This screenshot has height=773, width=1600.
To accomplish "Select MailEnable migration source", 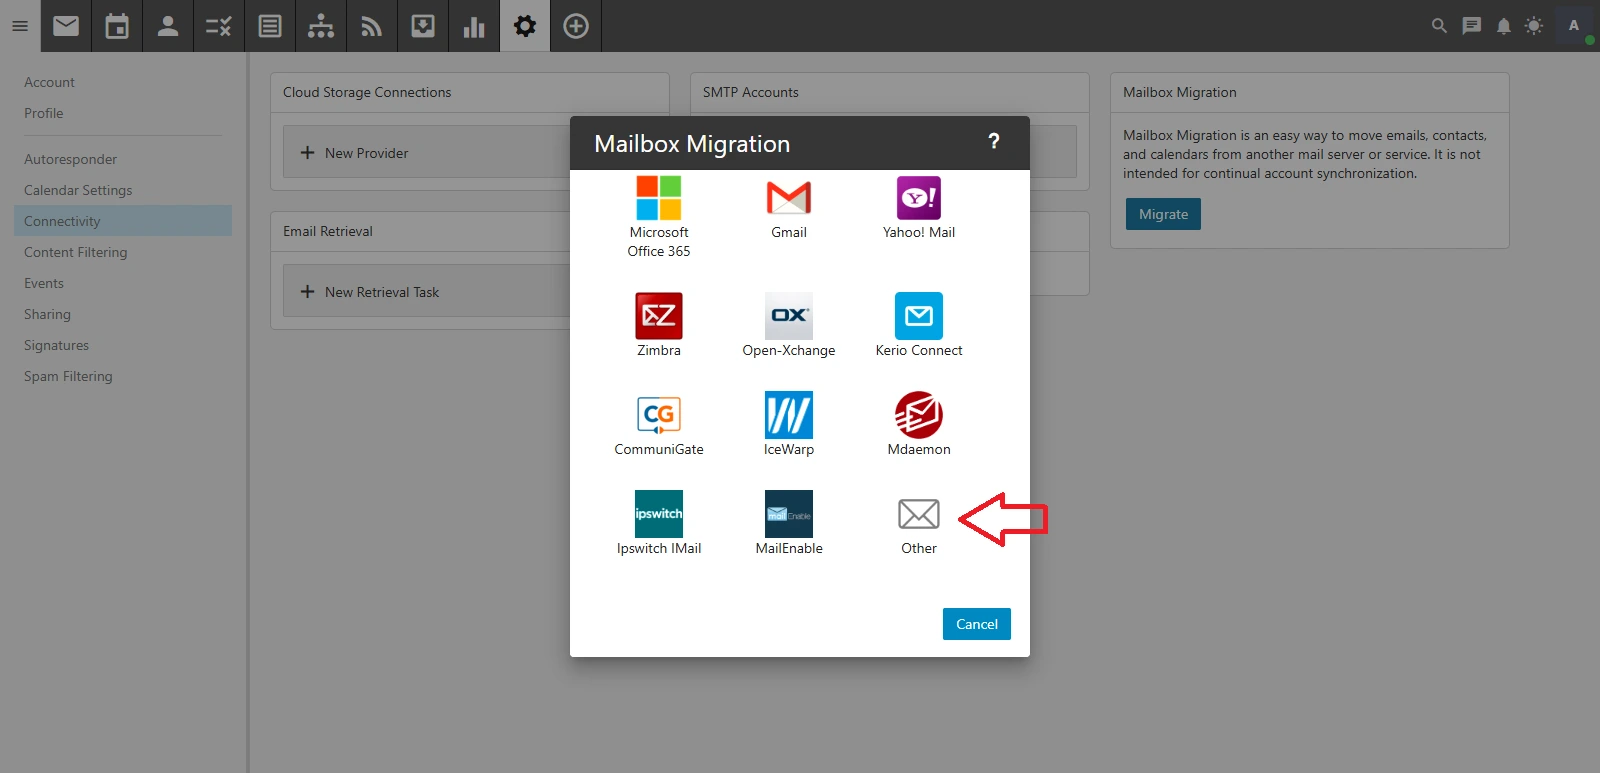I will click(788, 514).
